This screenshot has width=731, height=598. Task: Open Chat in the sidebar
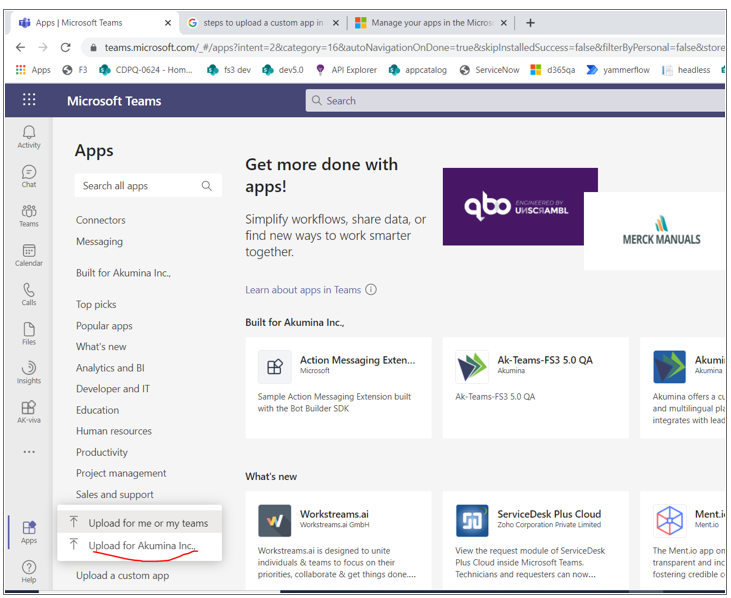tap(29, 176)
